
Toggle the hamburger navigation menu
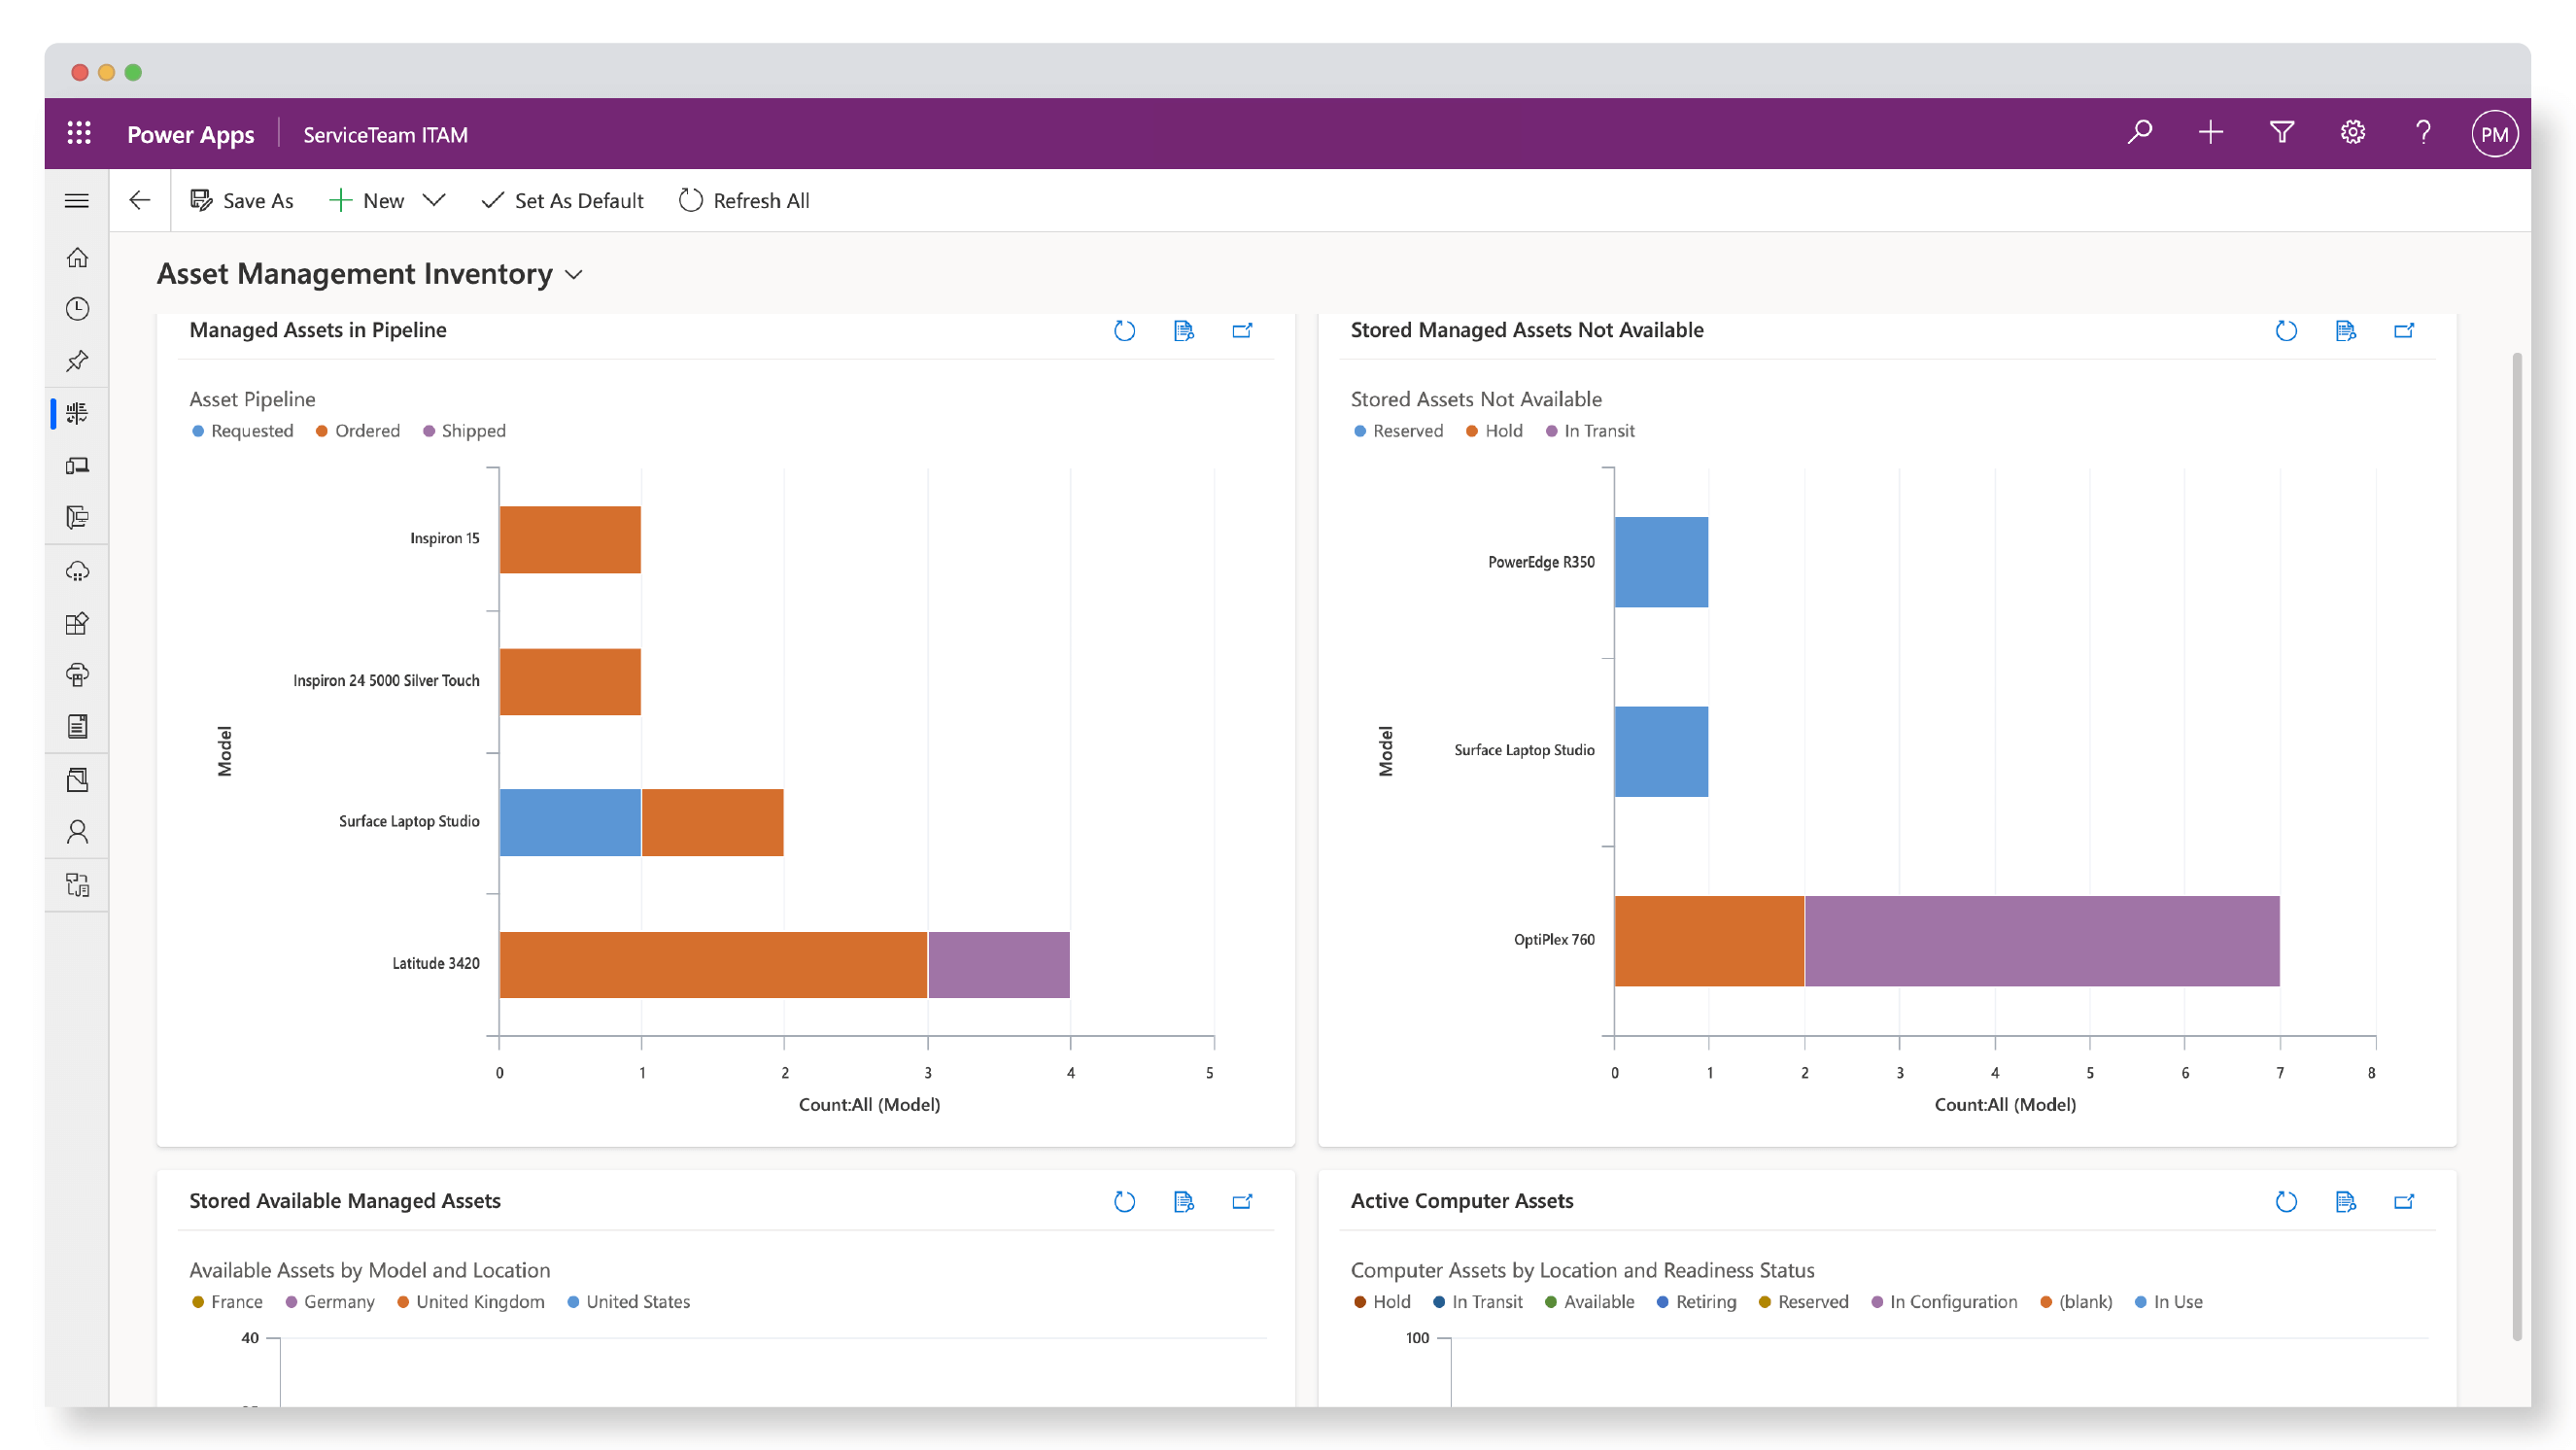pyautogui.click(x=77, y=201)
